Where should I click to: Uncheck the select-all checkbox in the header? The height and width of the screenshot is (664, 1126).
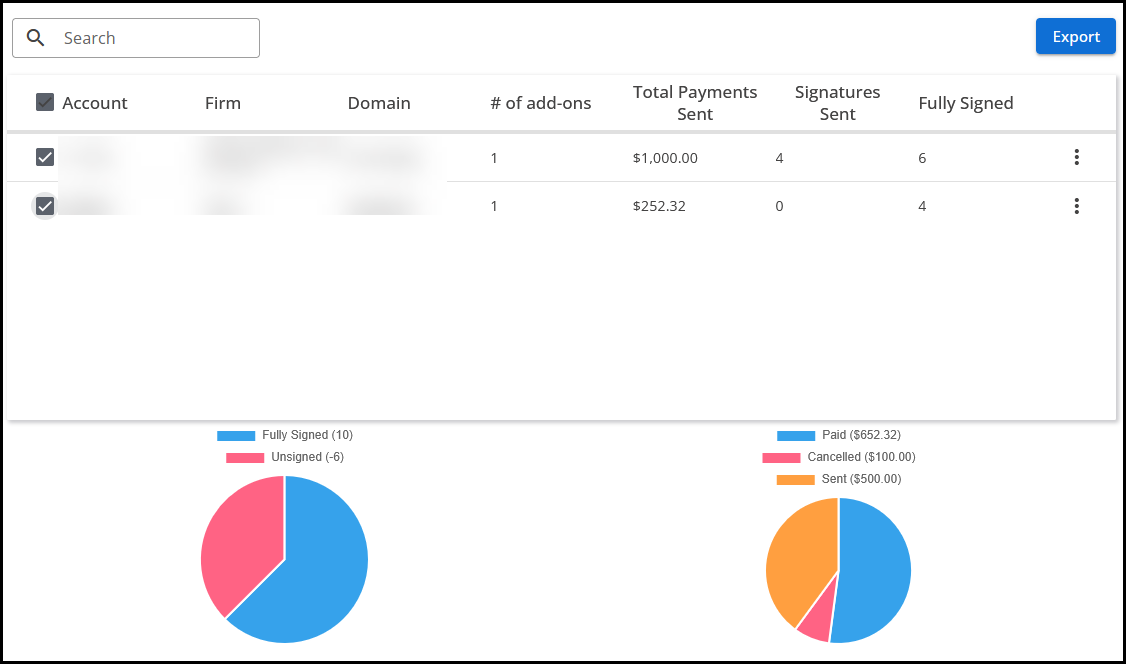click(44, 101)
